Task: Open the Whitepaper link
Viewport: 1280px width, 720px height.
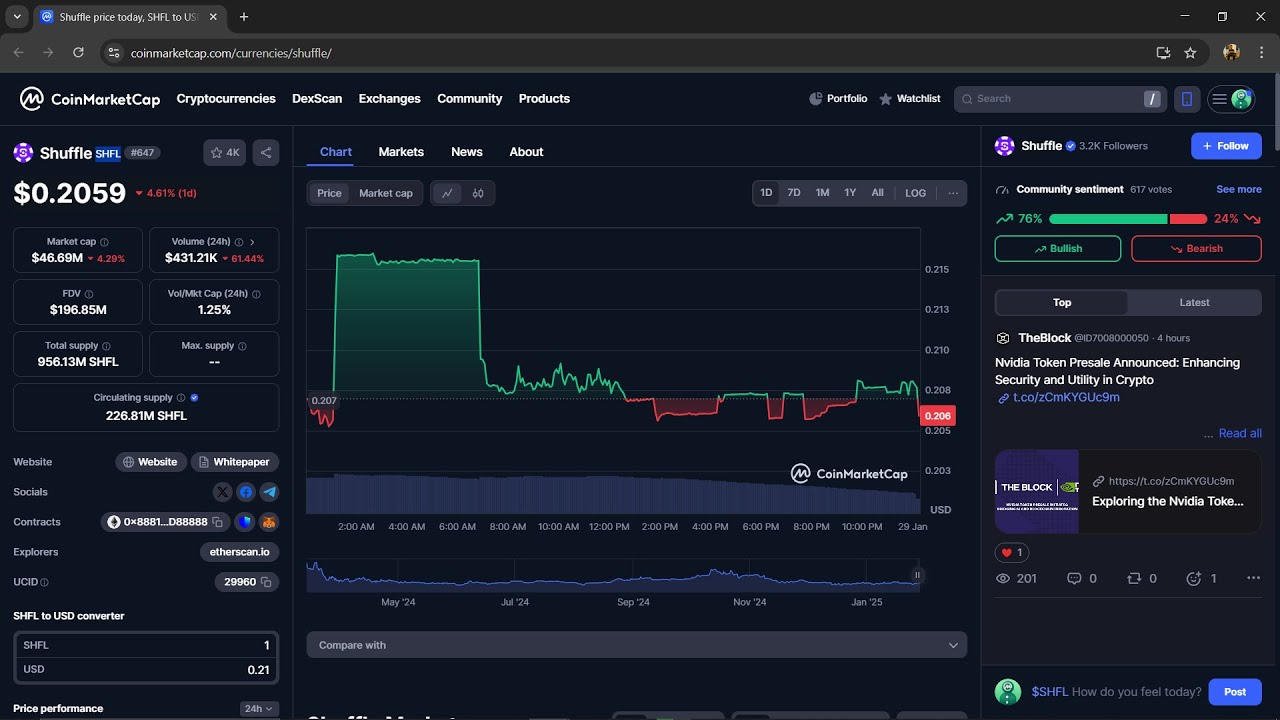Action: tap(234, 462)
